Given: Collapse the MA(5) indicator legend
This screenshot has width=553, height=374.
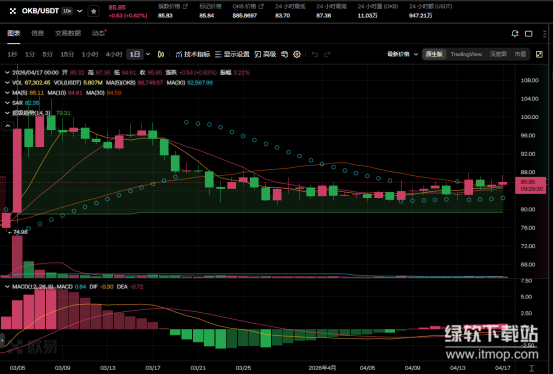Looking at the screenshot, I should click(x=7, y=93).
